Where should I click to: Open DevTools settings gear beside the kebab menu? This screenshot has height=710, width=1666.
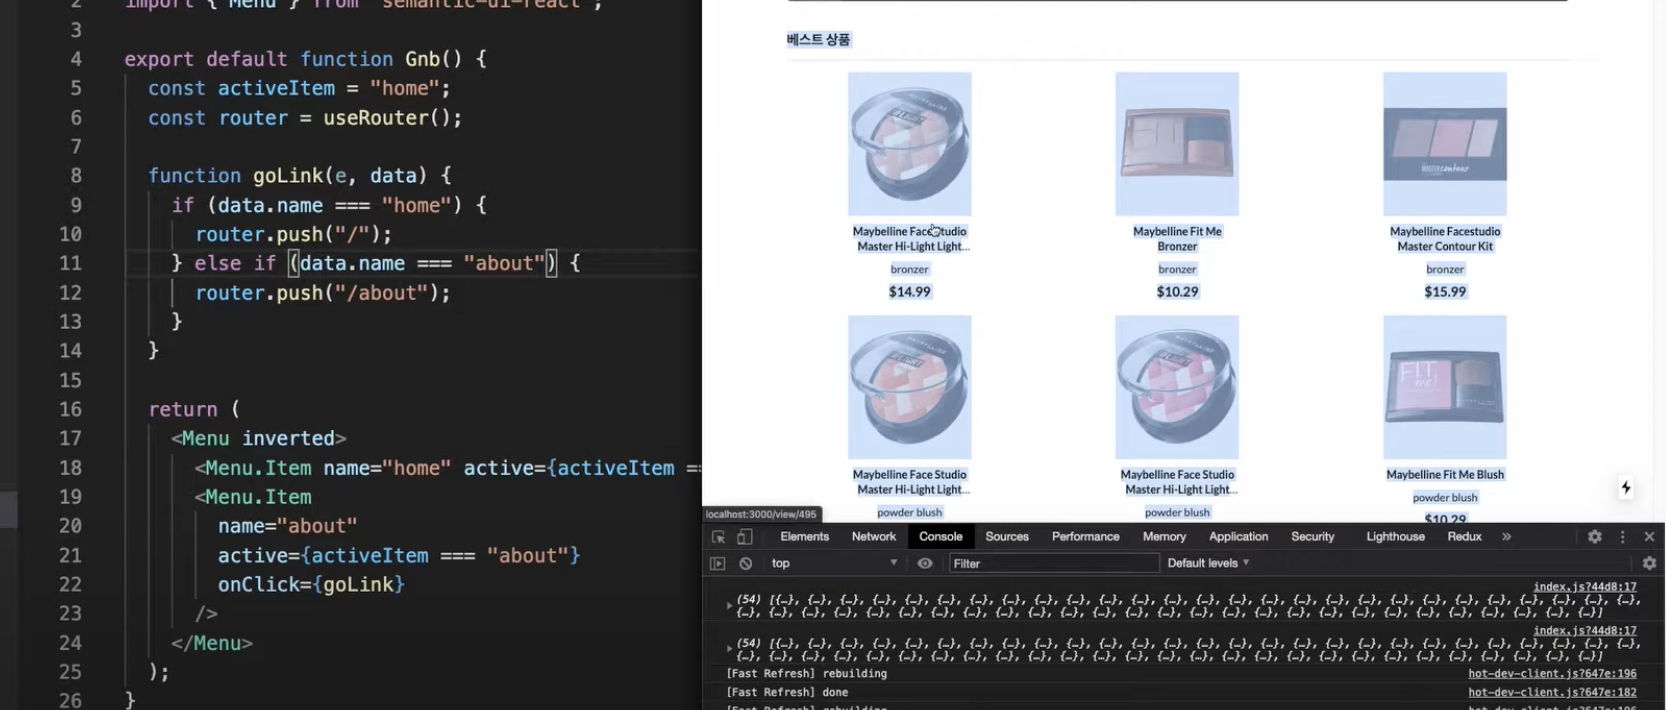pyautogui.click(x=1595, y=537)
